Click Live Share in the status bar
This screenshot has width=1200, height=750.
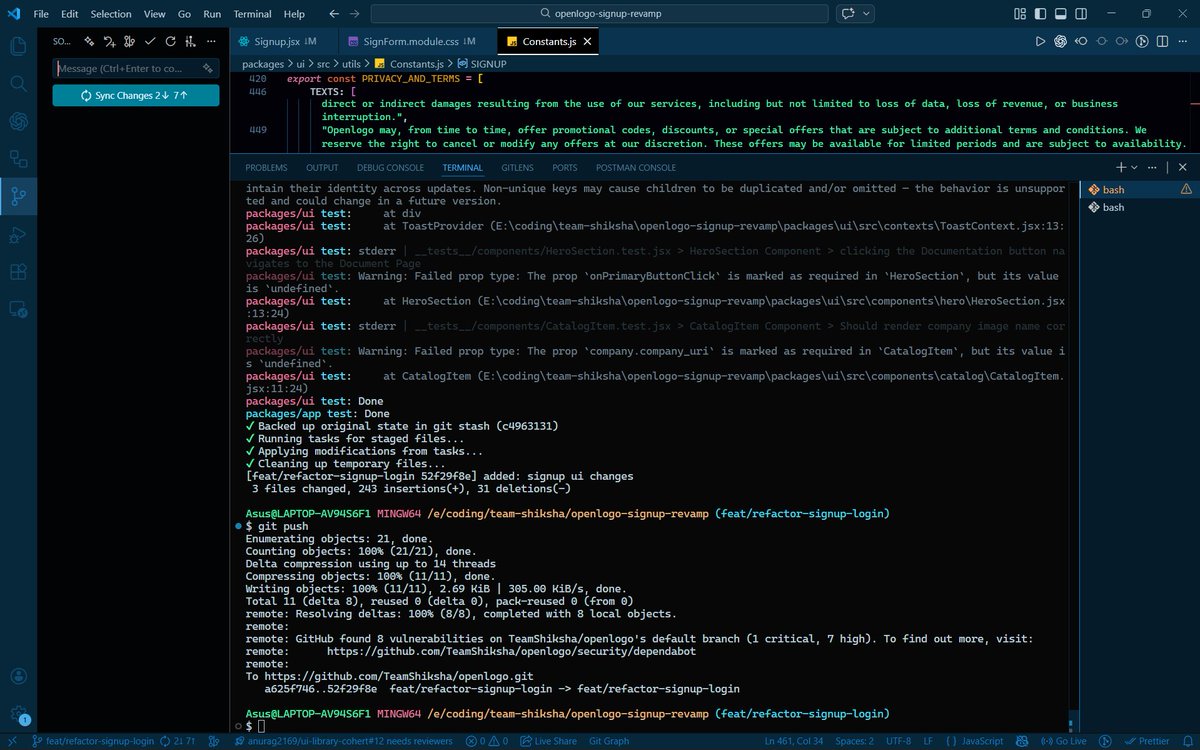coord(549,741)
